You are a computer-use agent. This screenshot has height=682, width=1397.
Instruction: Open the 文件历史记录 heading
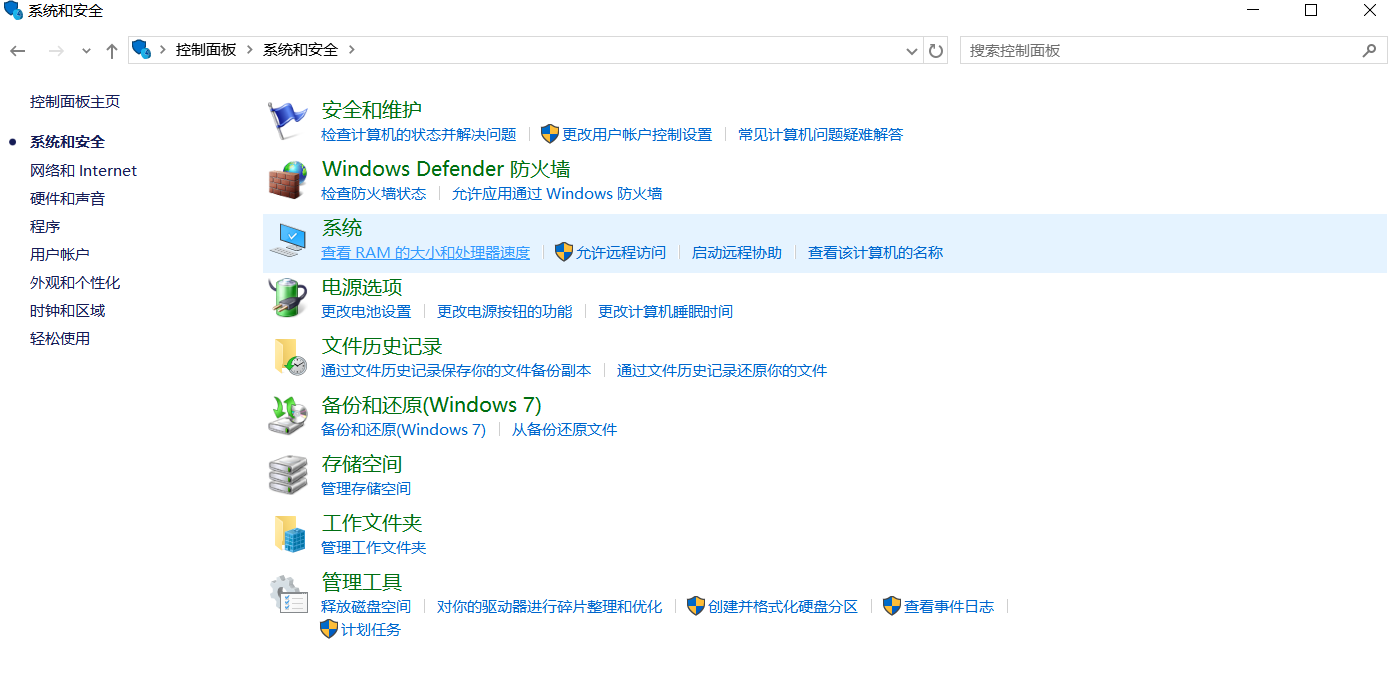click(x=382, y=346)
